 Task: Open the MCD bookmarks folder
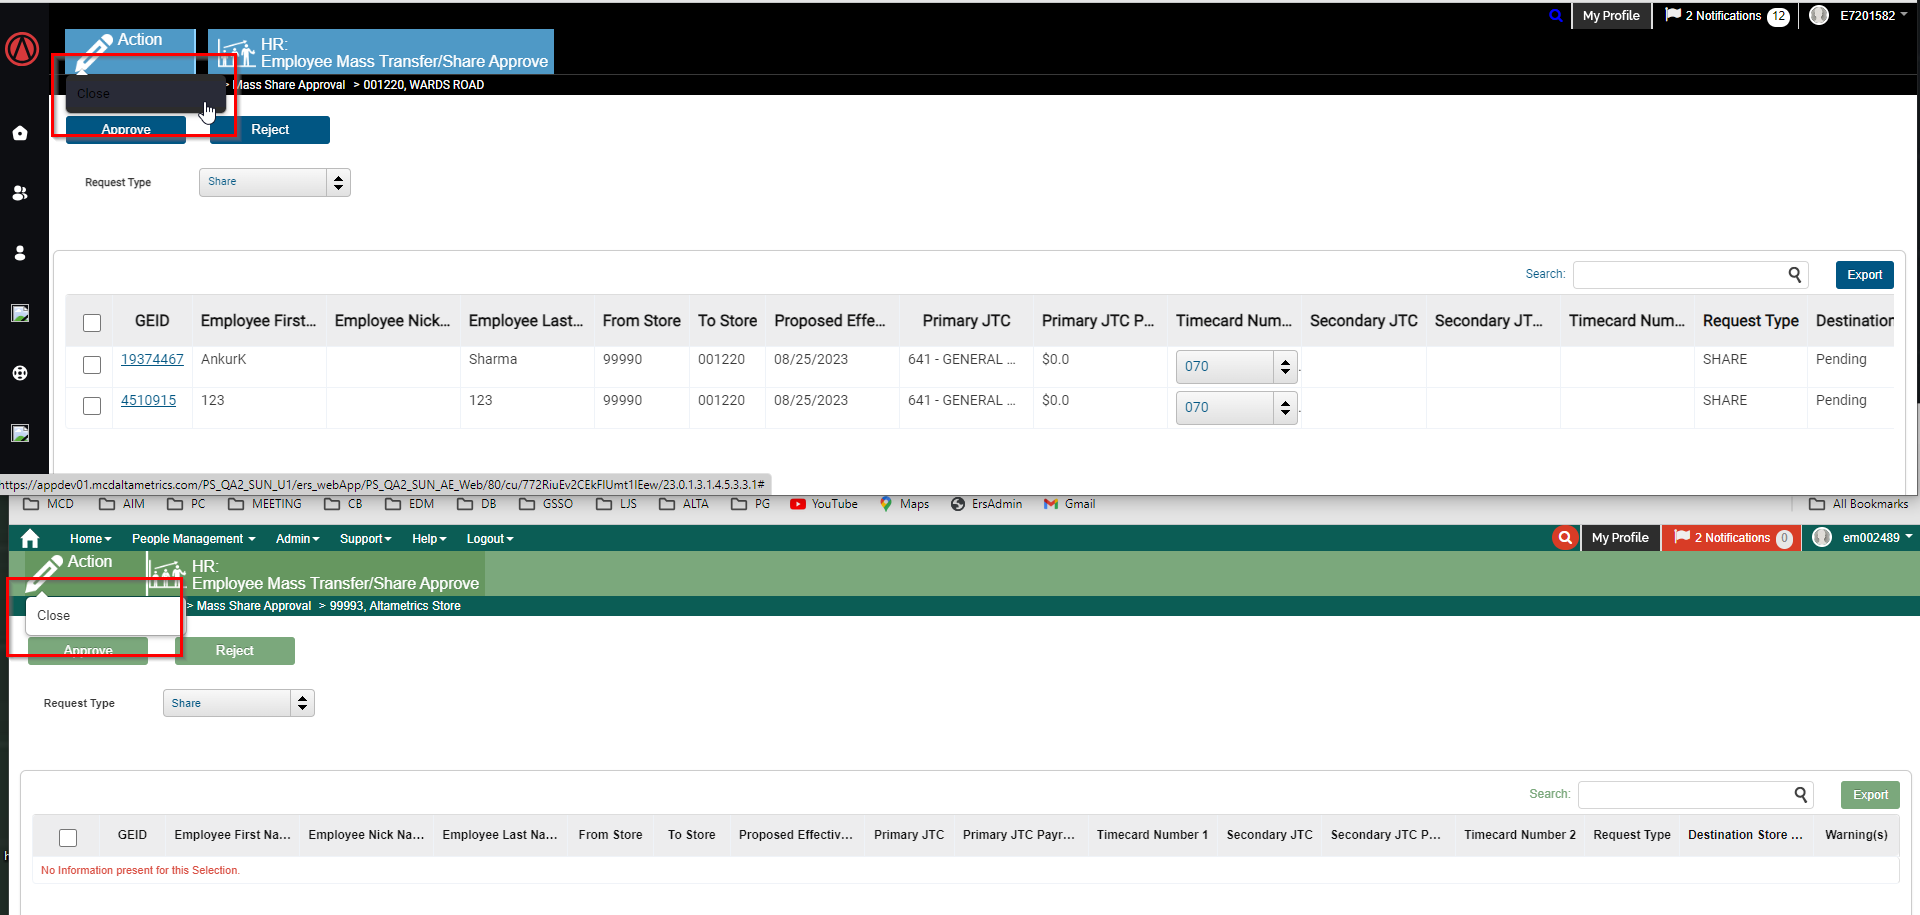pyautogui.click(x=48, y=504)
